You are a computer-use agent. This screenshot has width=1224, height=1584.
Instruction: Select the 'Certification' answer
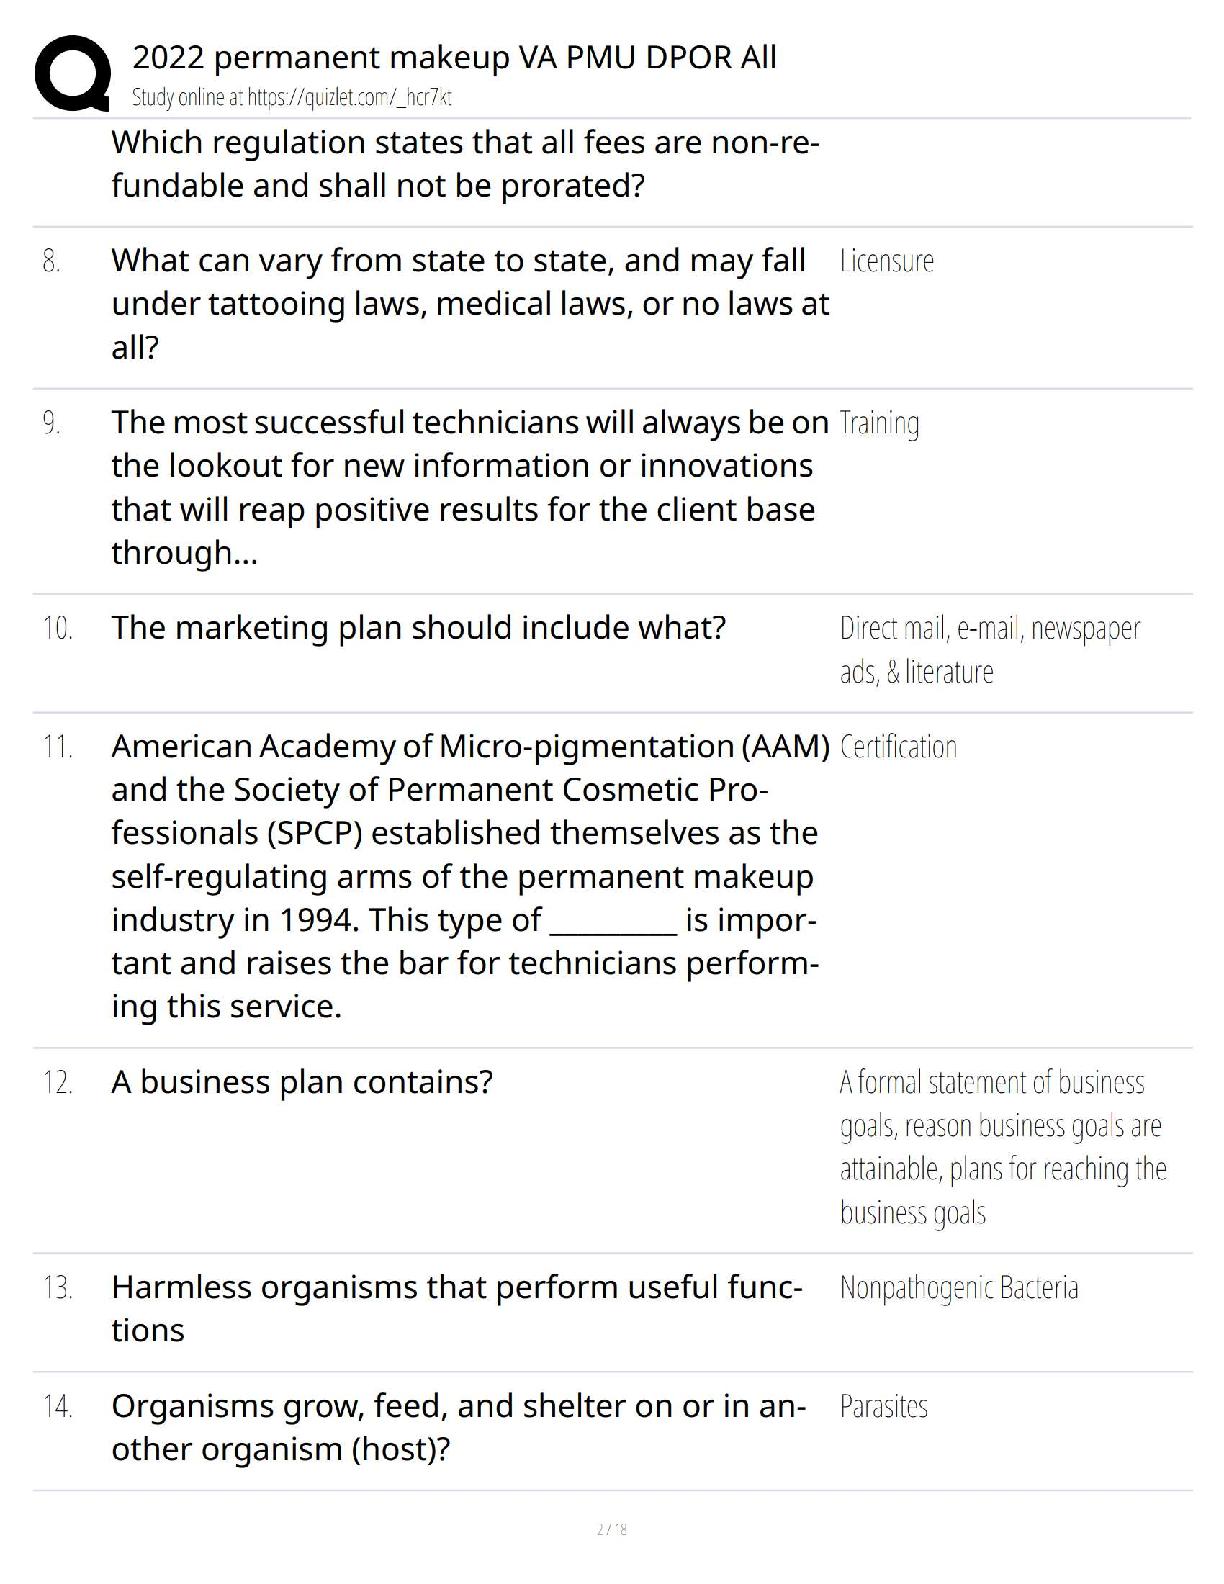898,747
